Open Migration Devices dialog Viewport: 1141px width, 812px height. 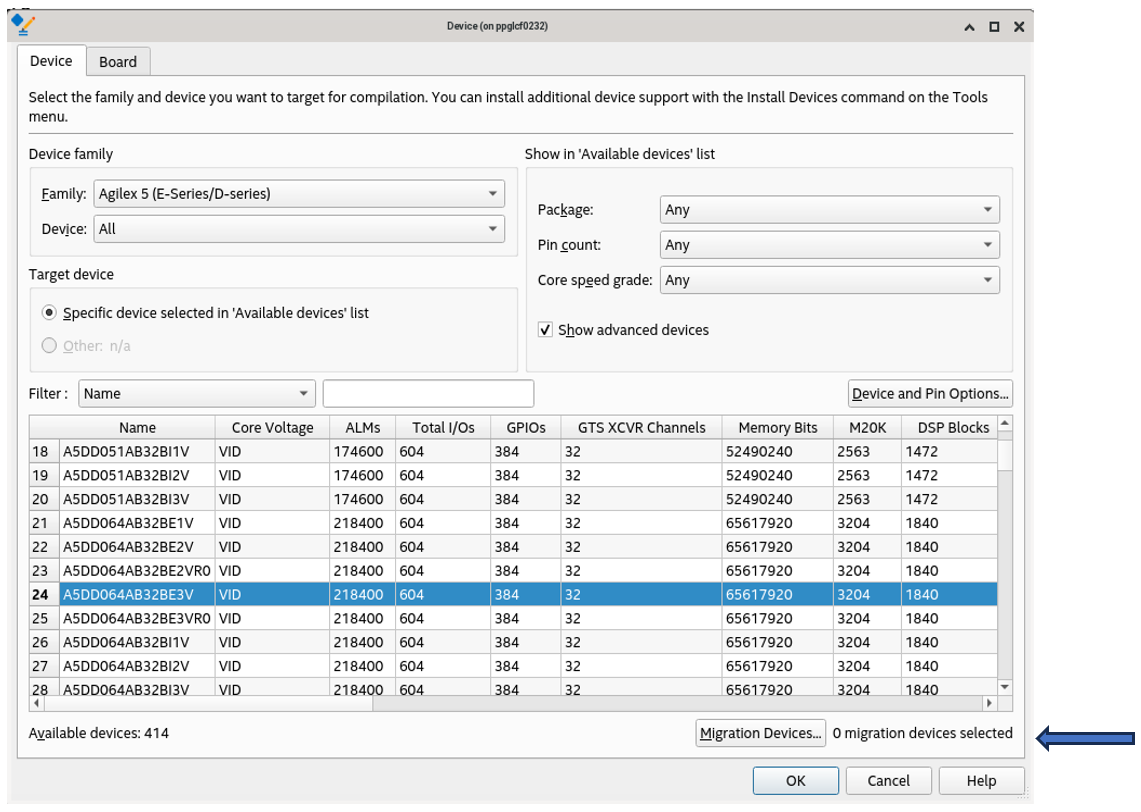(x=760, y=733)
